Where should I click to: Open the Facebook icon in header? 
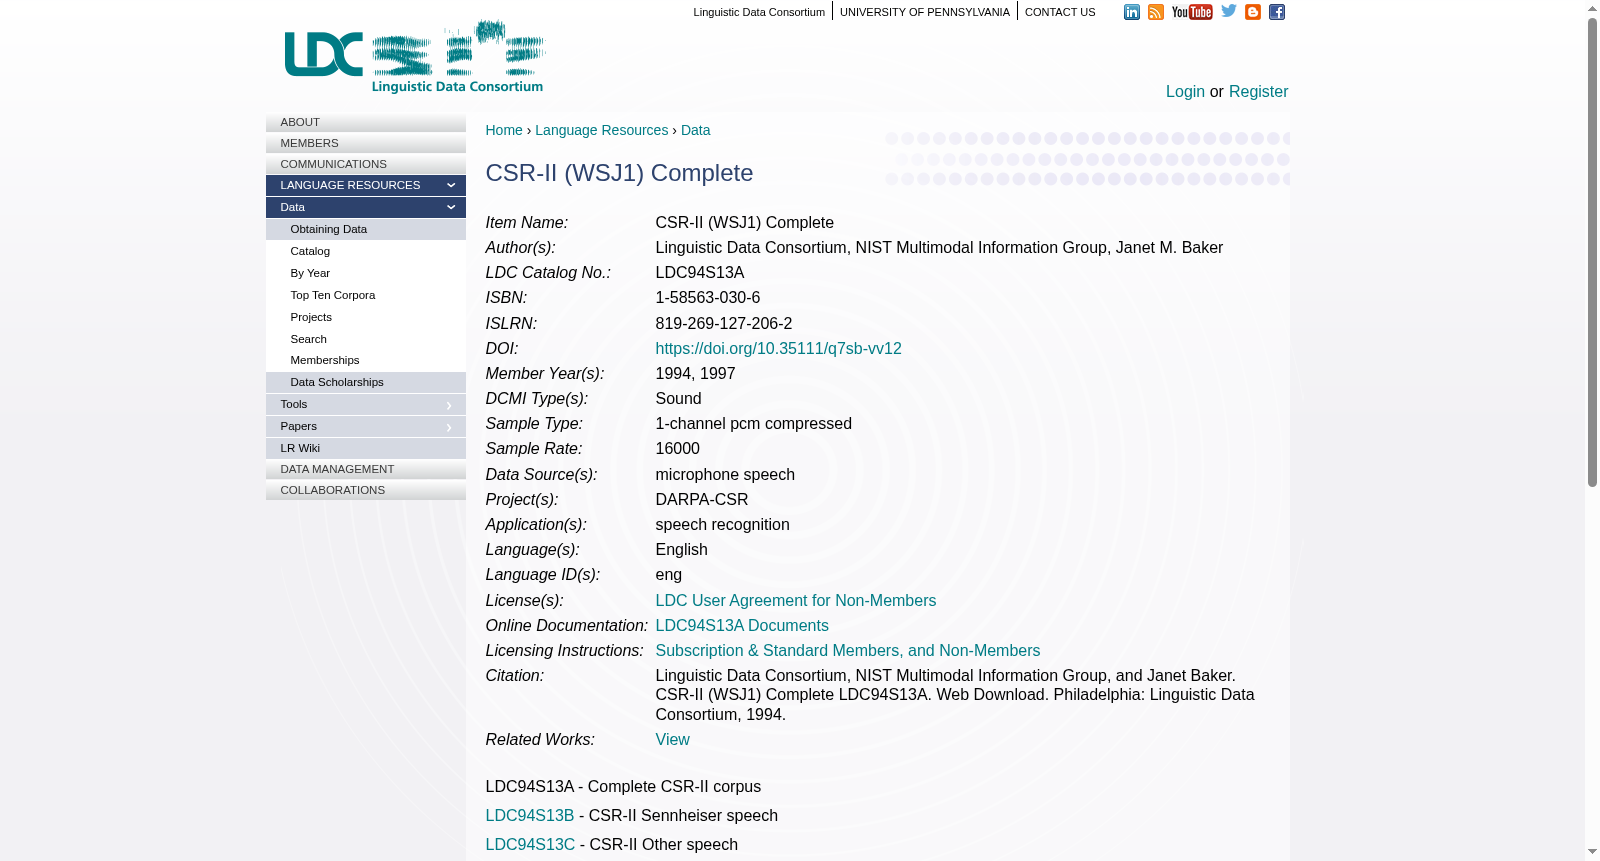(x=1277, y=12)
